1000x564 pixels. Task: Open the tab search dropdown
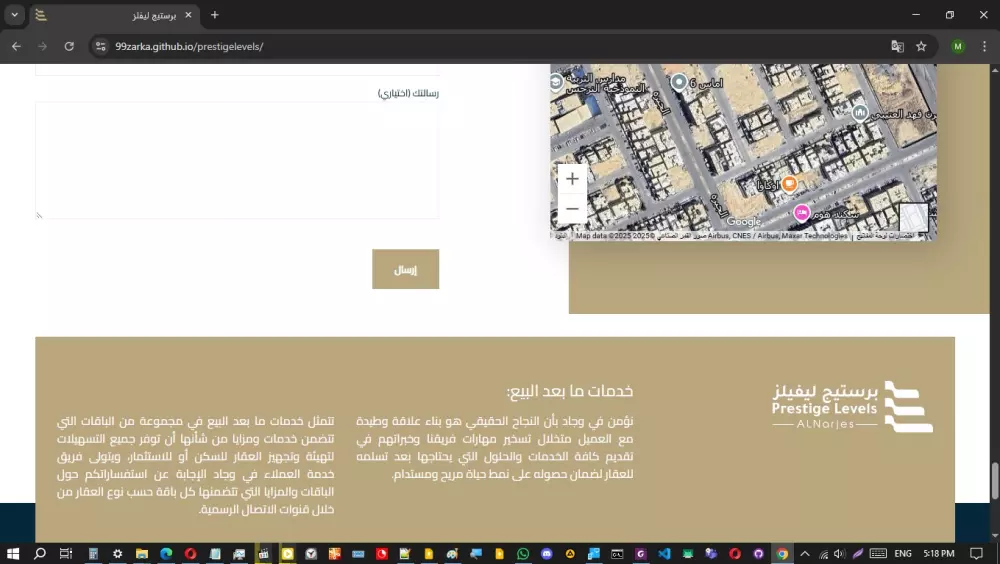point(15,15)
